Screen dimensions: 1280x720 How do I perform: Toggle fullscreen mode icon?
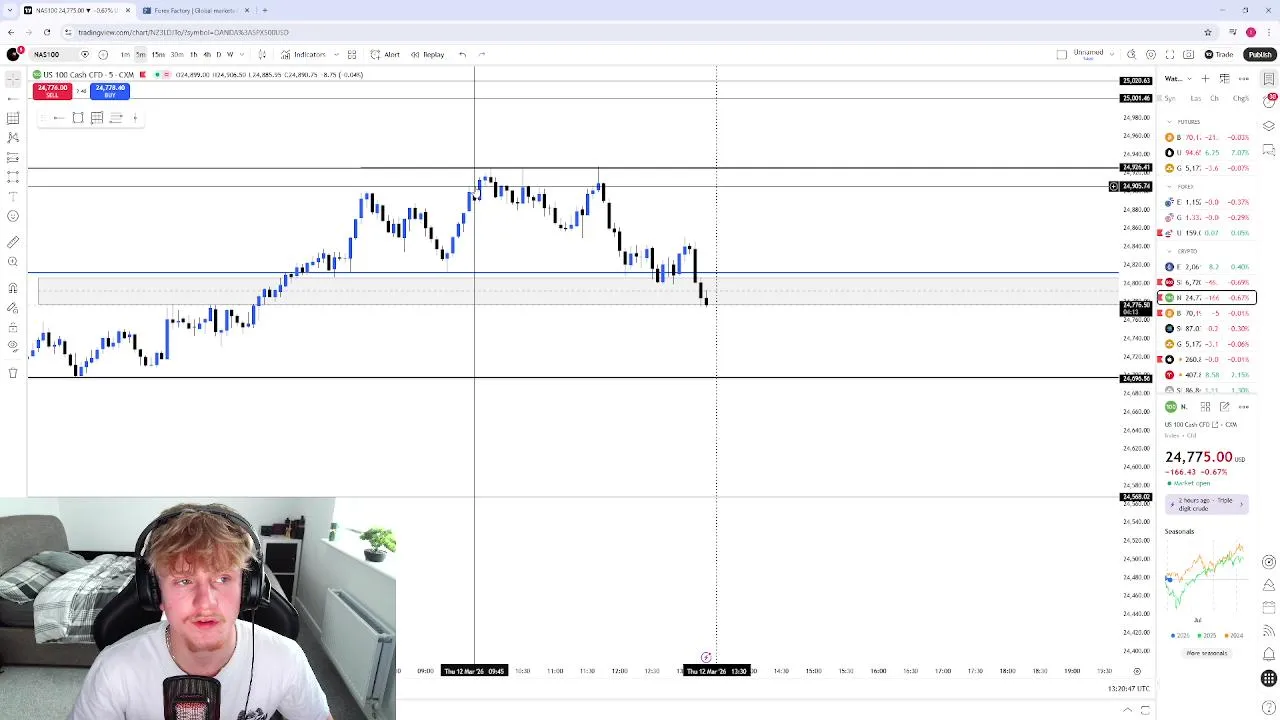(1170, 54)
